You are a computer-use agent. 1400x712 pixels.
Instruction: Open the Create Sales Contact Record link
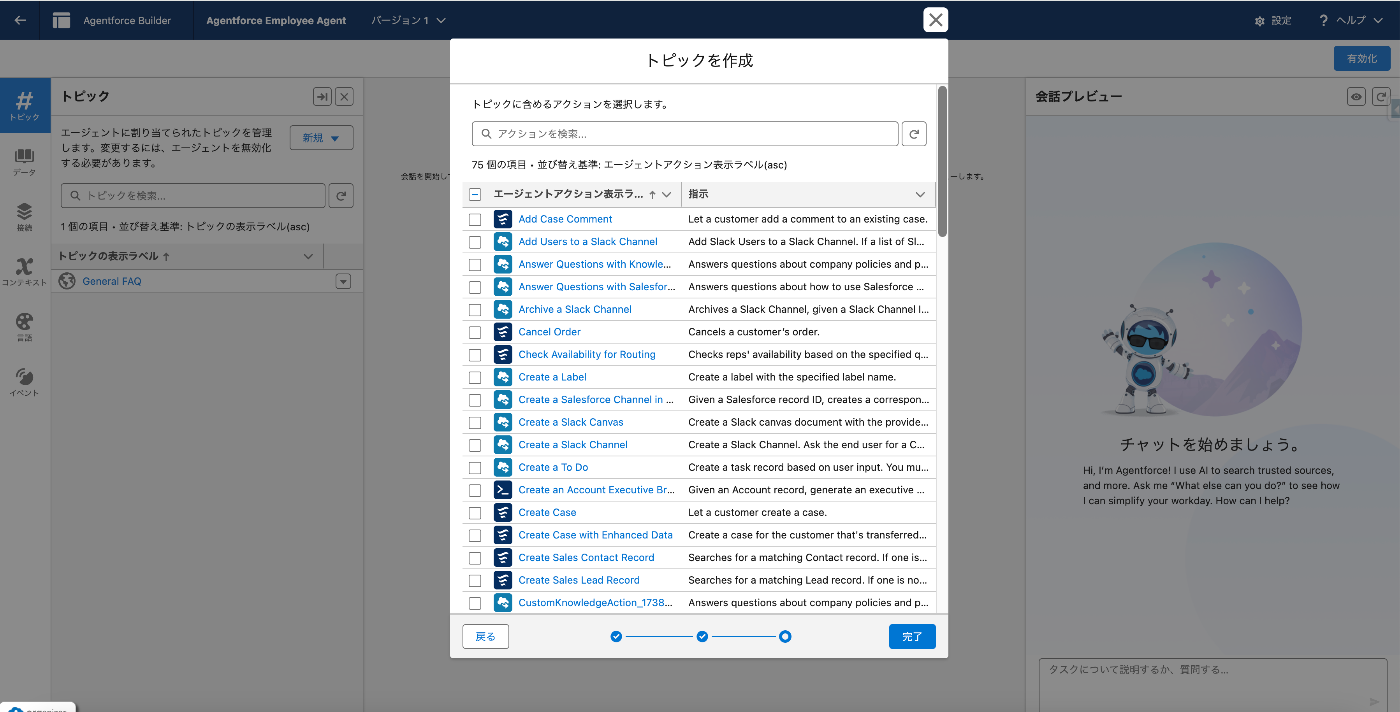[586, 558]
